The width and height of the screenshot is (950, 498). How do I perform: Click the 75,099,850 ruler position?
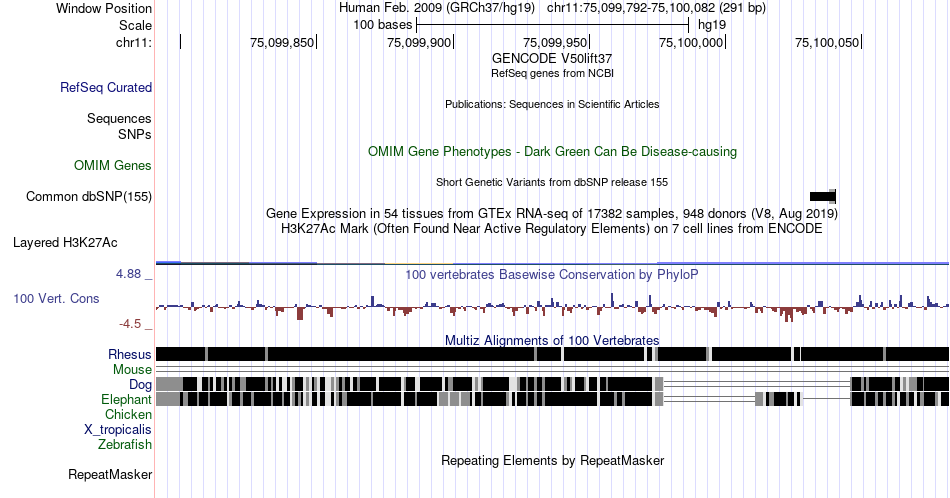coord(282,42)
